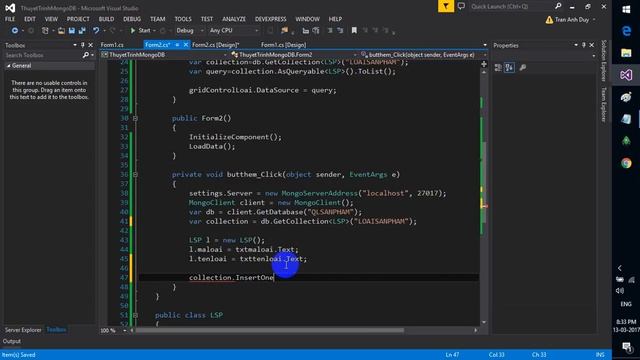Click the Navigate Backward toolbar icon

14,31
